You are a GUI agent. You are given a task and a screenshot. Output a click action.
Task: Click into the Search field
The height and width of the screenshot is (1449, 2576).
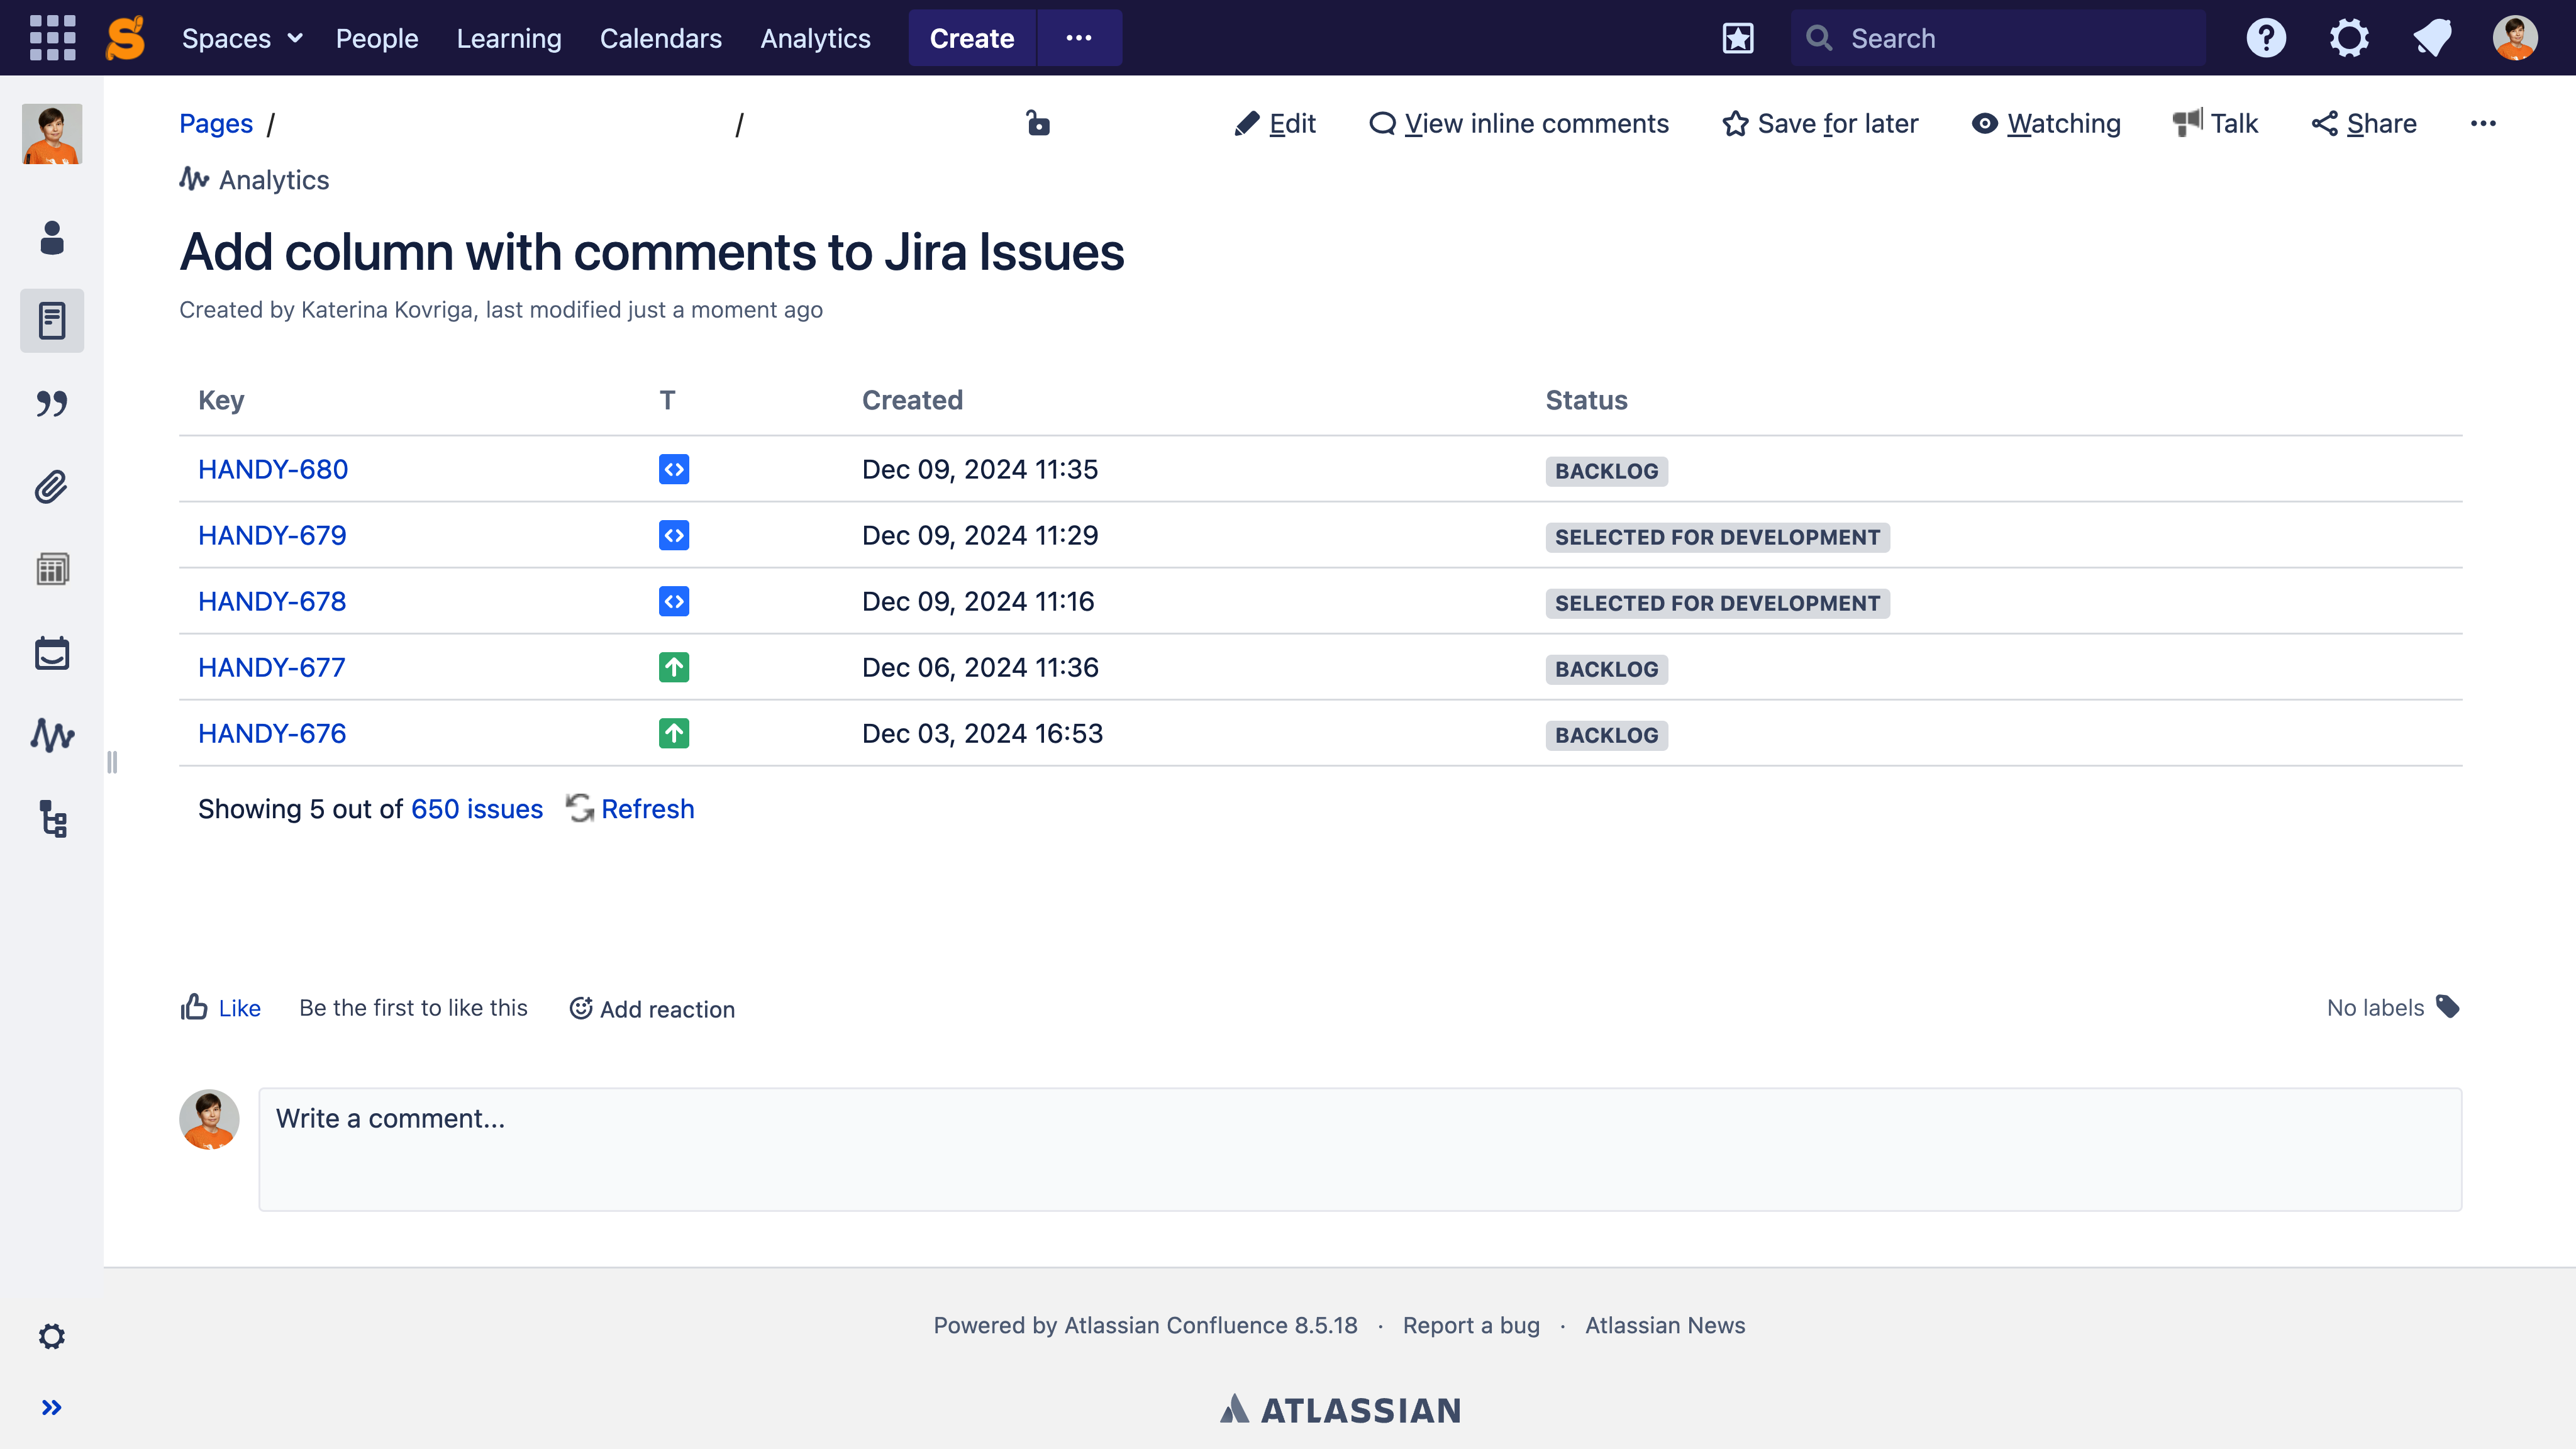click(x=1998, y=38)
